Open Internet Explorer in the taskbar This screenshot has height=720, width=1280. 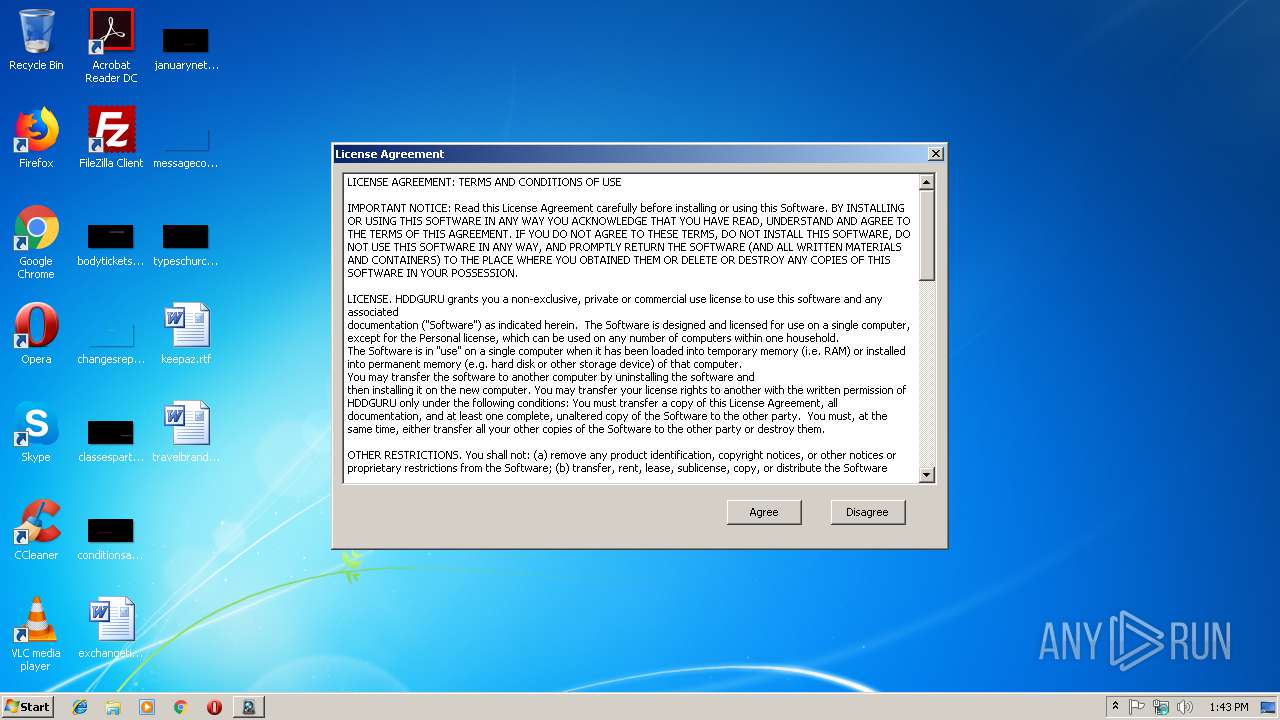click(80, 707)
